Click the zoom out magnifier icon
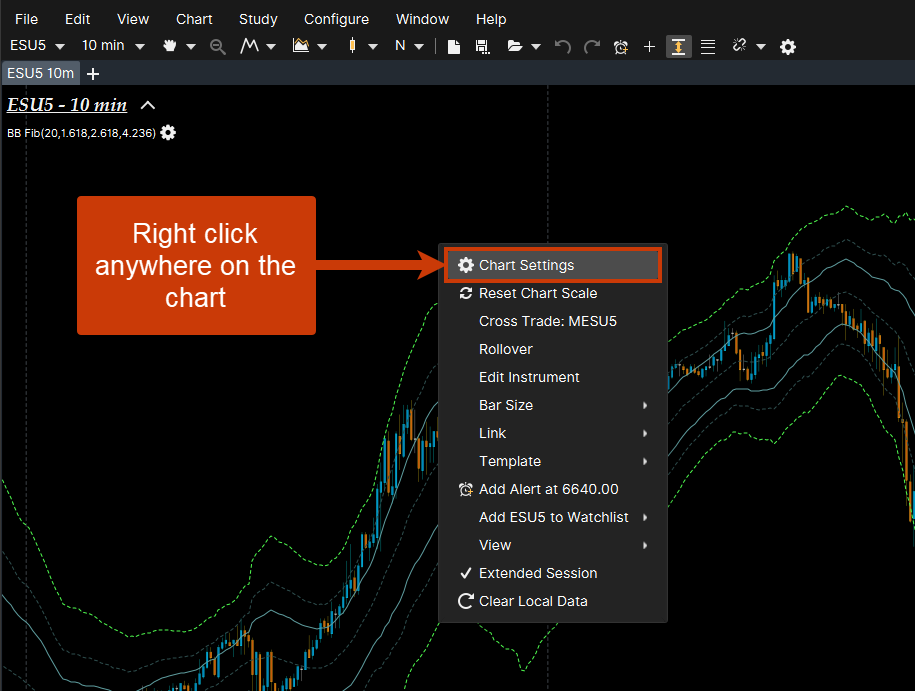 [x=218, y=46]
